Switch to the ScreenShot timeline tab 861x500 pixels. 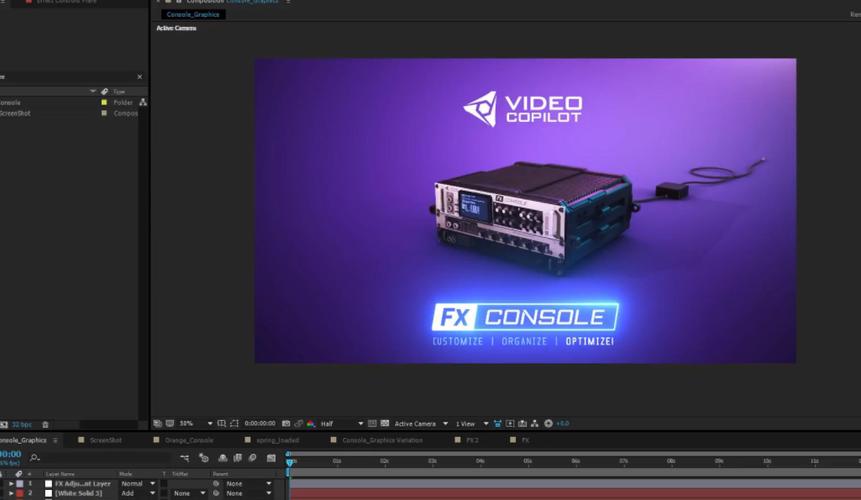point(105,440)
